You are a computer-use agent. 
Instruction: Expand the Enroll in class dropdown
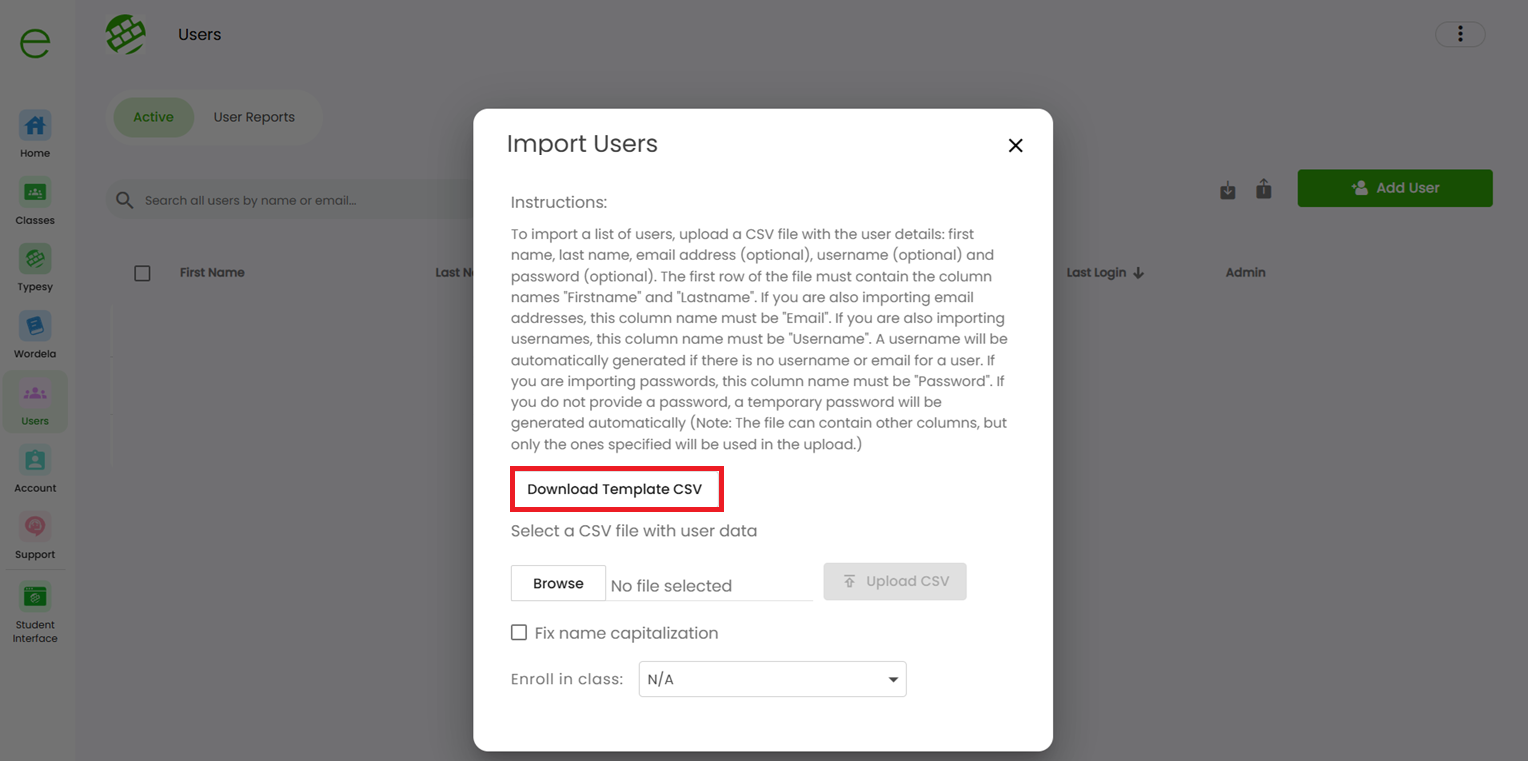[772, 679]
